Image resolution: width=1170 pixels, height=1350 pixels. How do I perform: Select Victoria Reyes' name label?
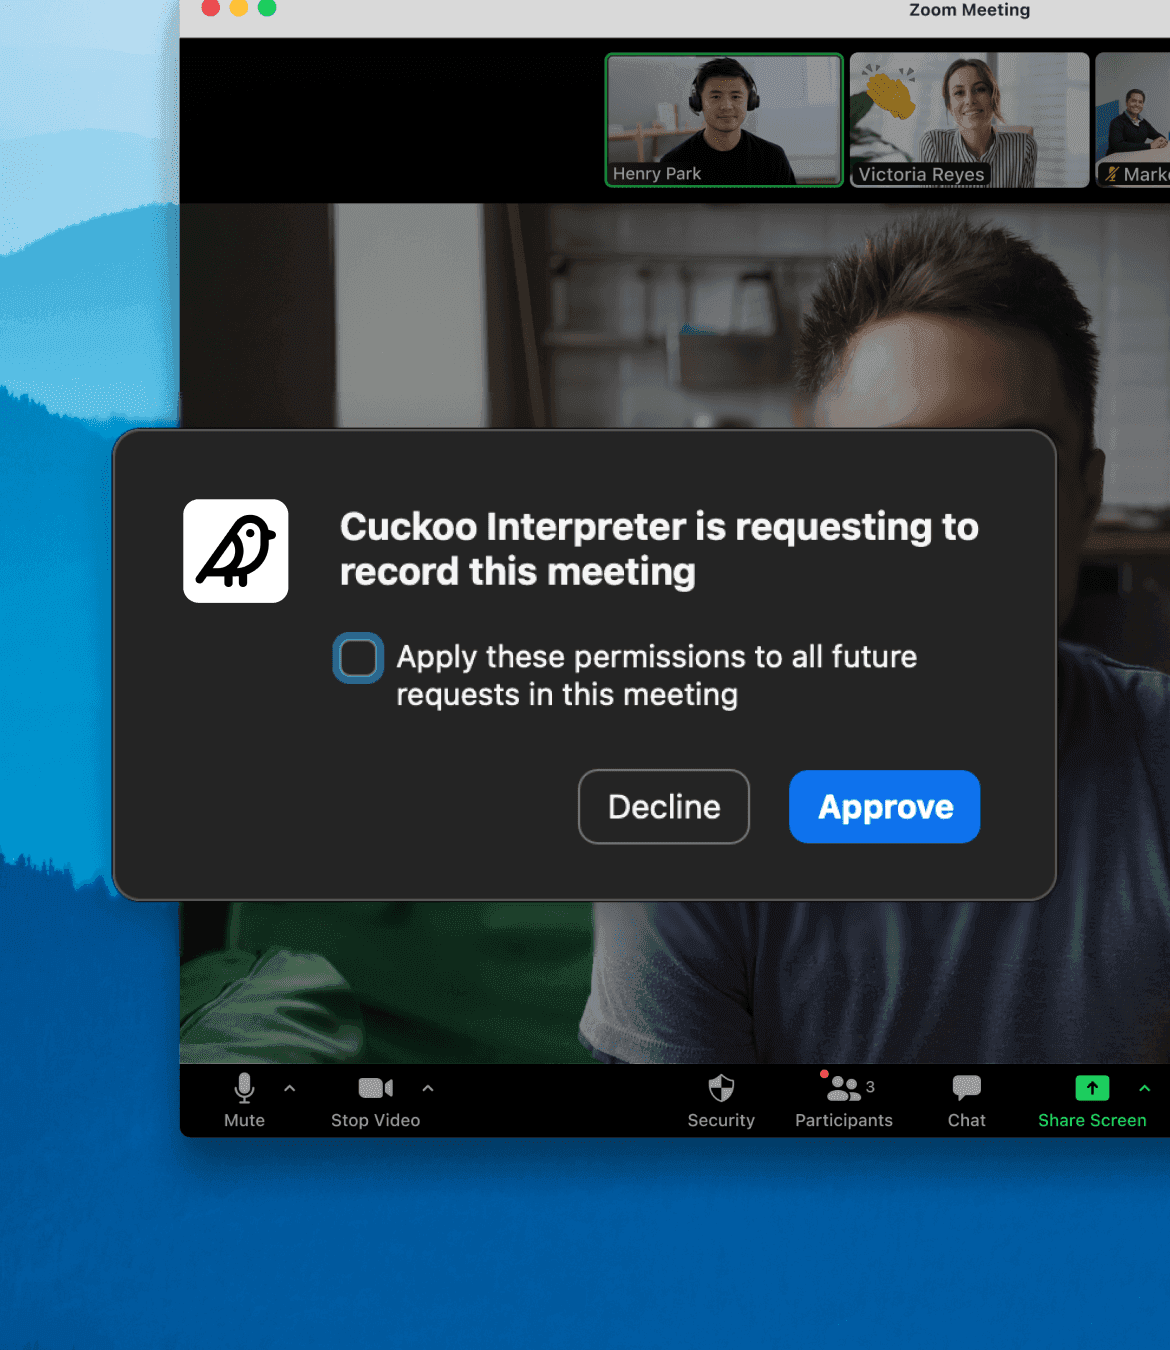pos(921,174)
